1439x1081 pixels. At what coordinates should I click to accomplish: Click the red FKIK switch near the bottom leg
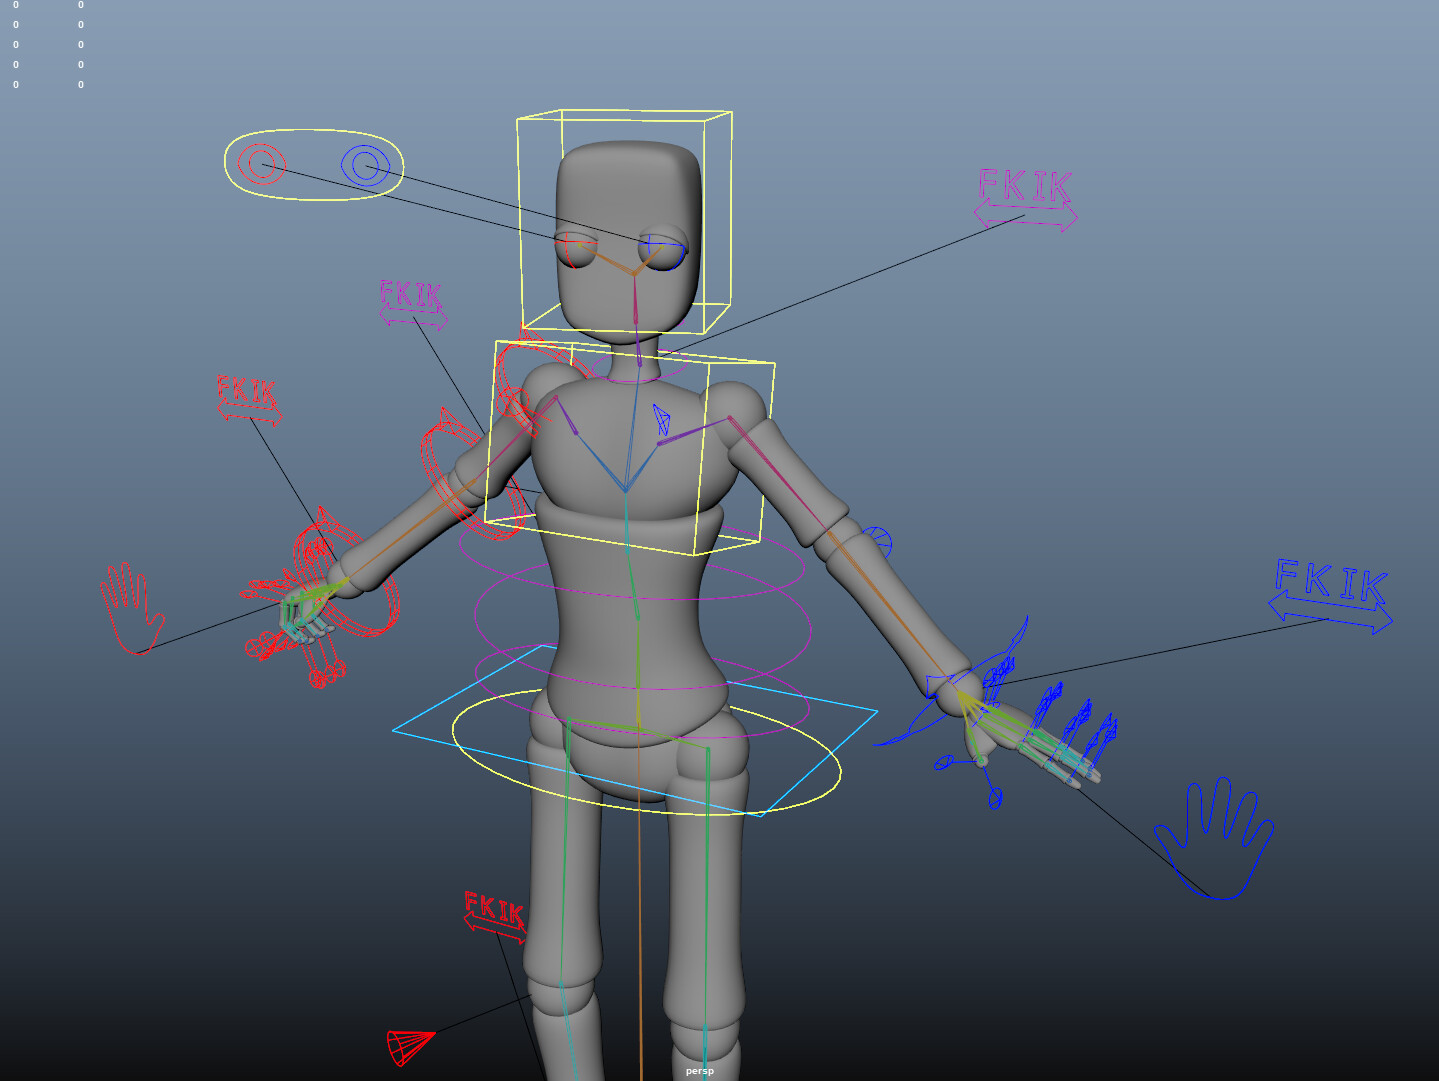tap(494, 910)
